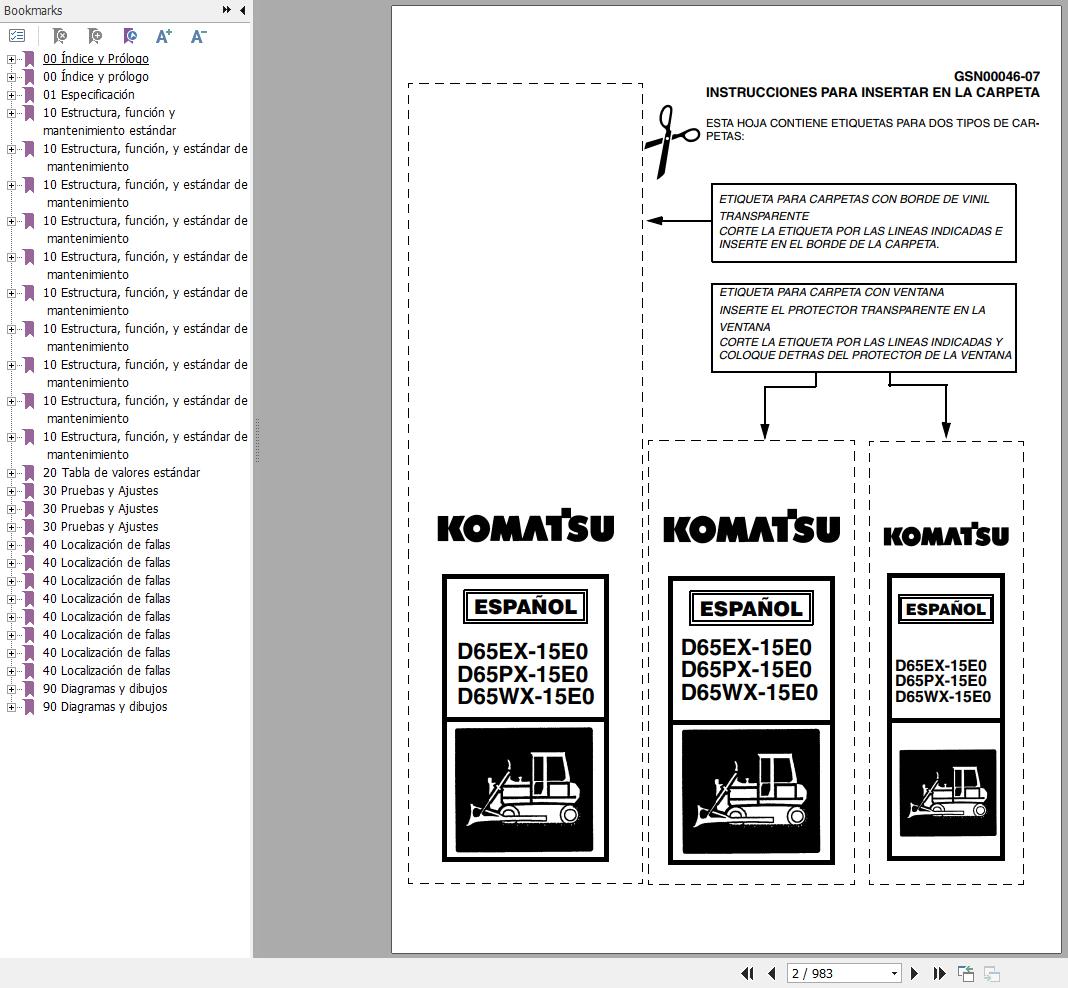Expand the 00 Índice y Prólogo bookmark (underlined)
The width and height of the screenshot is (1068, 988).
(x=11, y=59)
